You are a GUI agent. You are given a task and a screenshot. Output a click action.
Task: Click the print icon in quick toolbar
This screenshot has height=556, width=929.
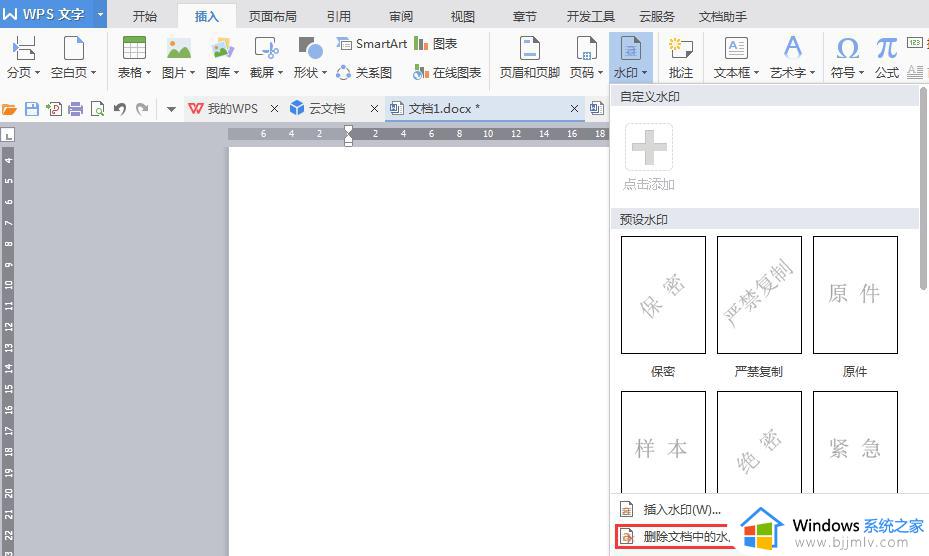tap(76, 109)
